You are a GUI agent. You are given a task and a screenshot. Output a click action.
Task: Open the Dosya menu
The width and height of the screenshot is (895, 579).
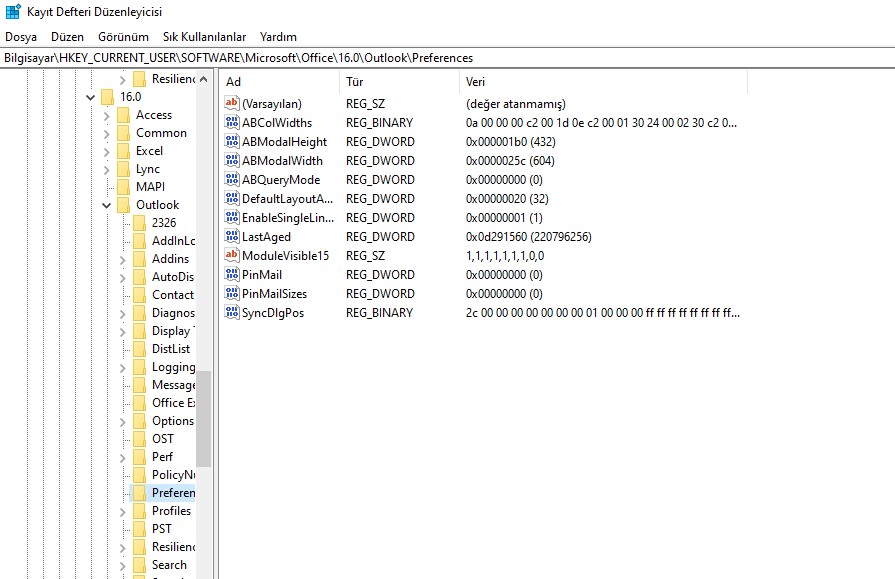click(x=21, y=37)
